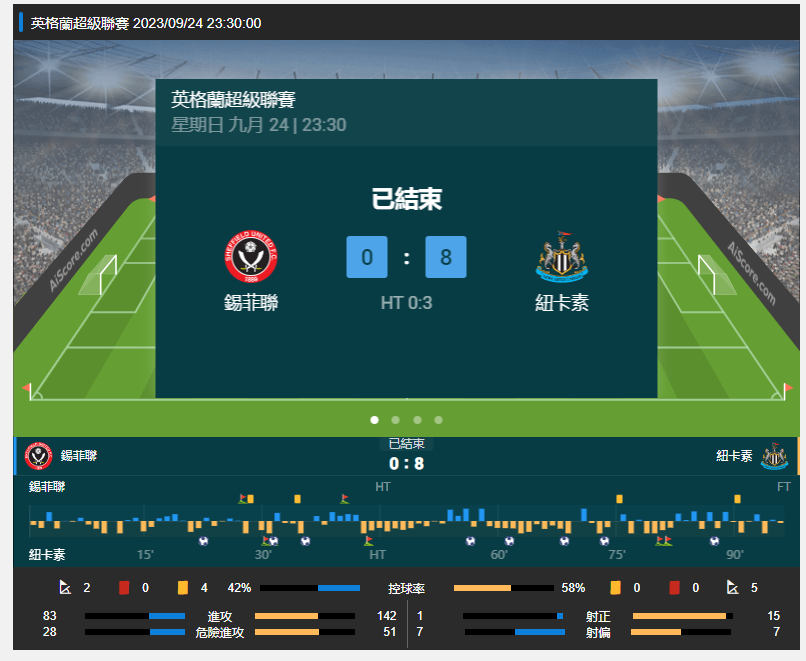Viewport: 806px width, 661px height.
Task: Select the first carousel dot indicator
Action: [x=374, y=420]
